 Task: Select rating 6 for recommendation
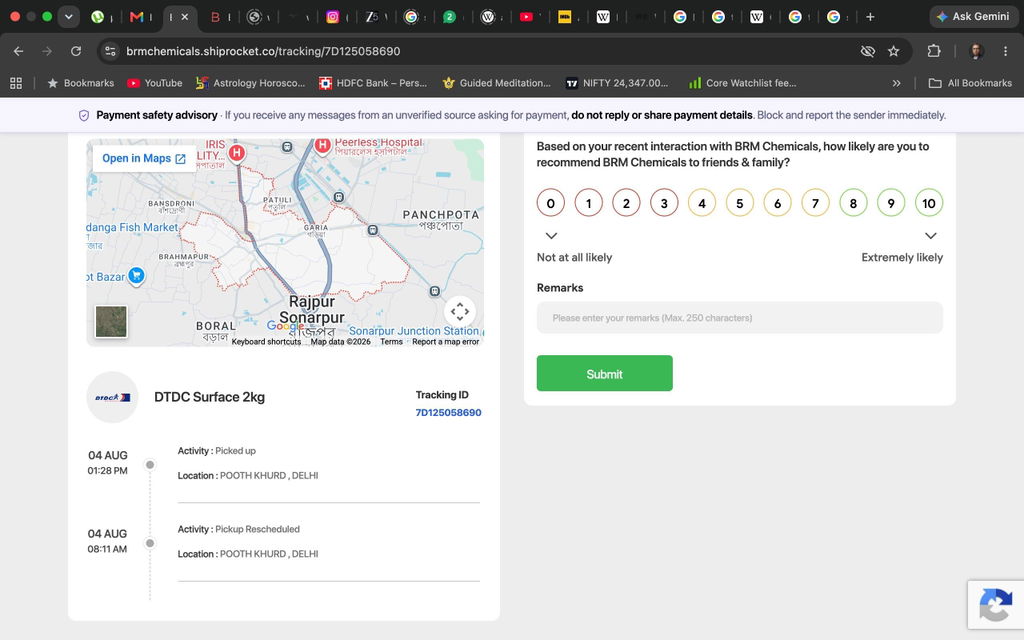(x=777, y=203)
